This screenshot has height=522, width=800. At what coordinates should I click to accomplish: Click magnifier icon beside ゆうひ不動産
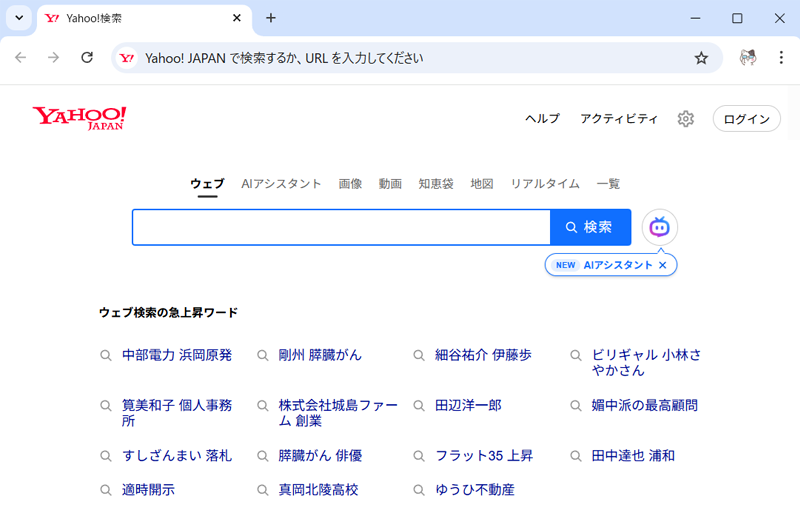click(419, 490)
